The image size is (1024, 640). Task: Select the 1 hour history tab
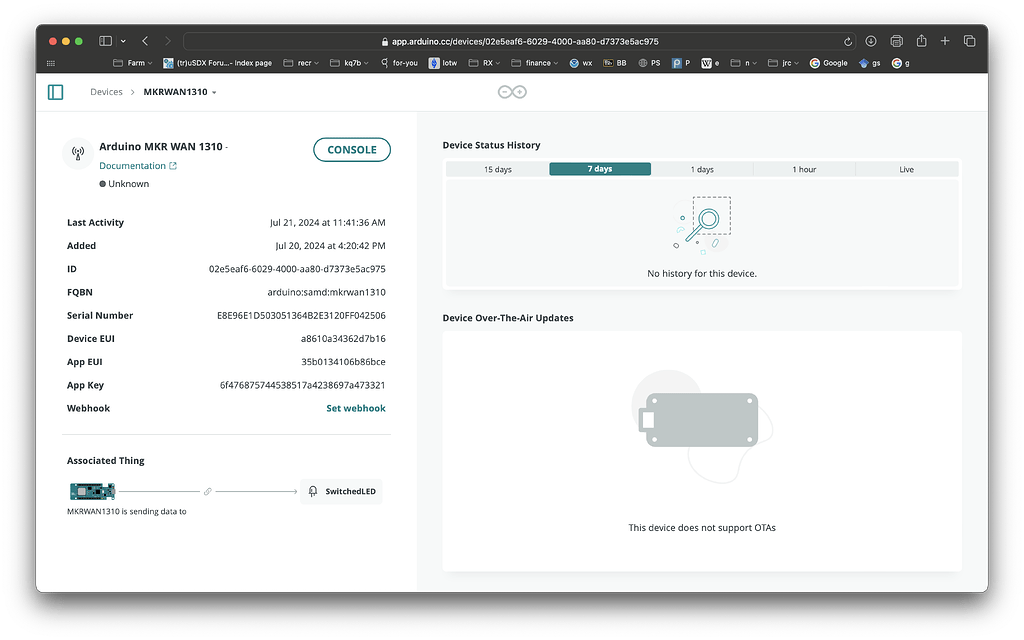coord(804,169)
